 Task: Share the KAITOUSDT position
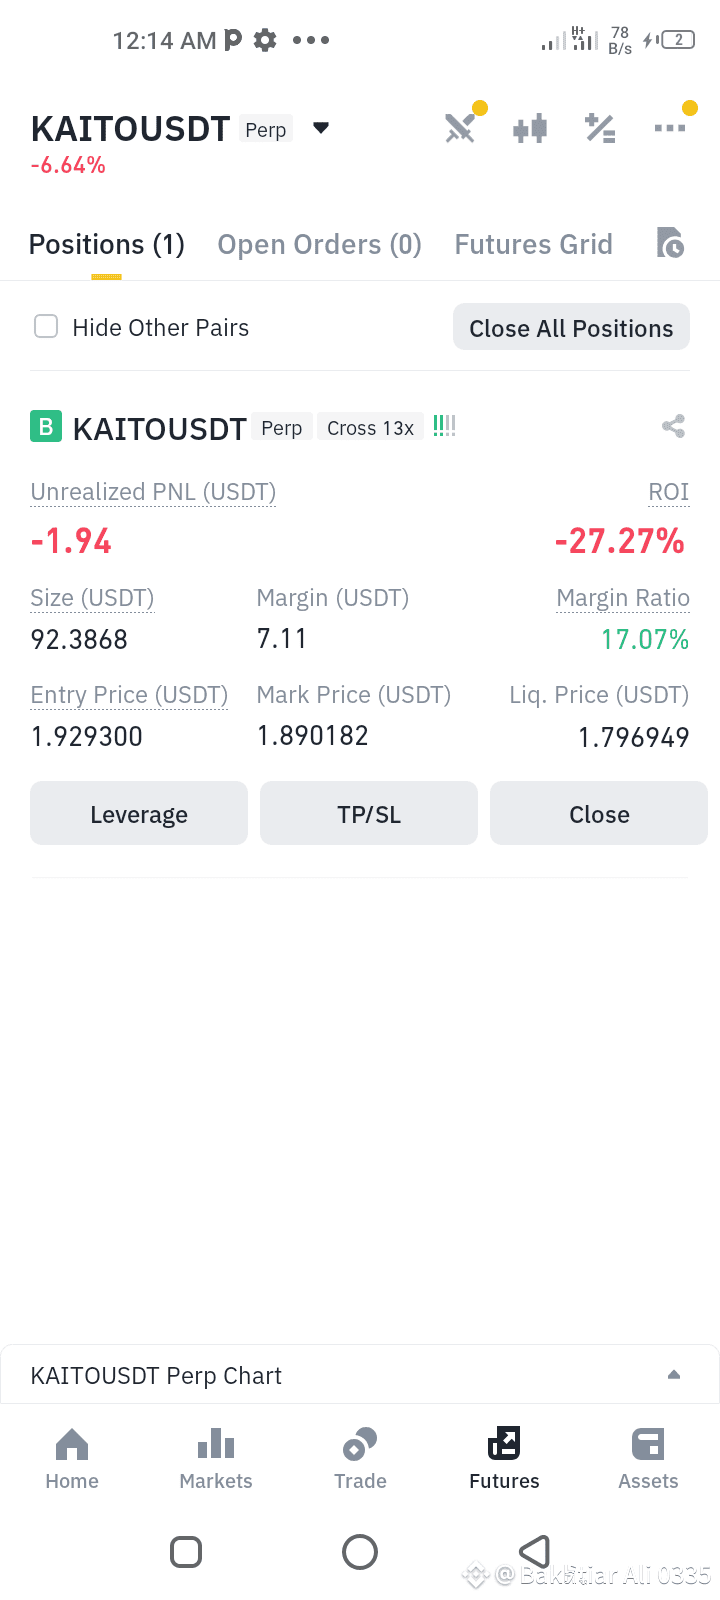pyautogui.click(x=673, y=427)
